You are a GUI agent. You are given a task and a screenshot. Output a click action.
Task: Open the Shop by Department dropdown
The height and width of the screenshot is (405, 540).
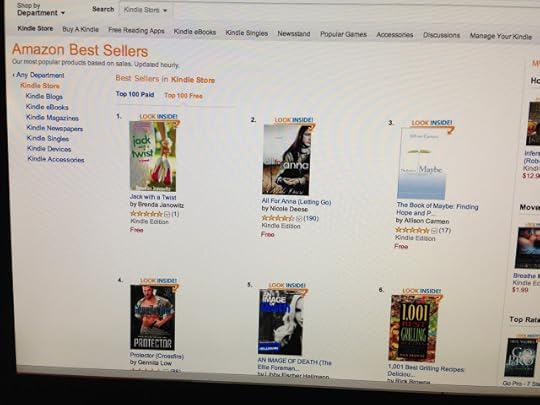41,9
